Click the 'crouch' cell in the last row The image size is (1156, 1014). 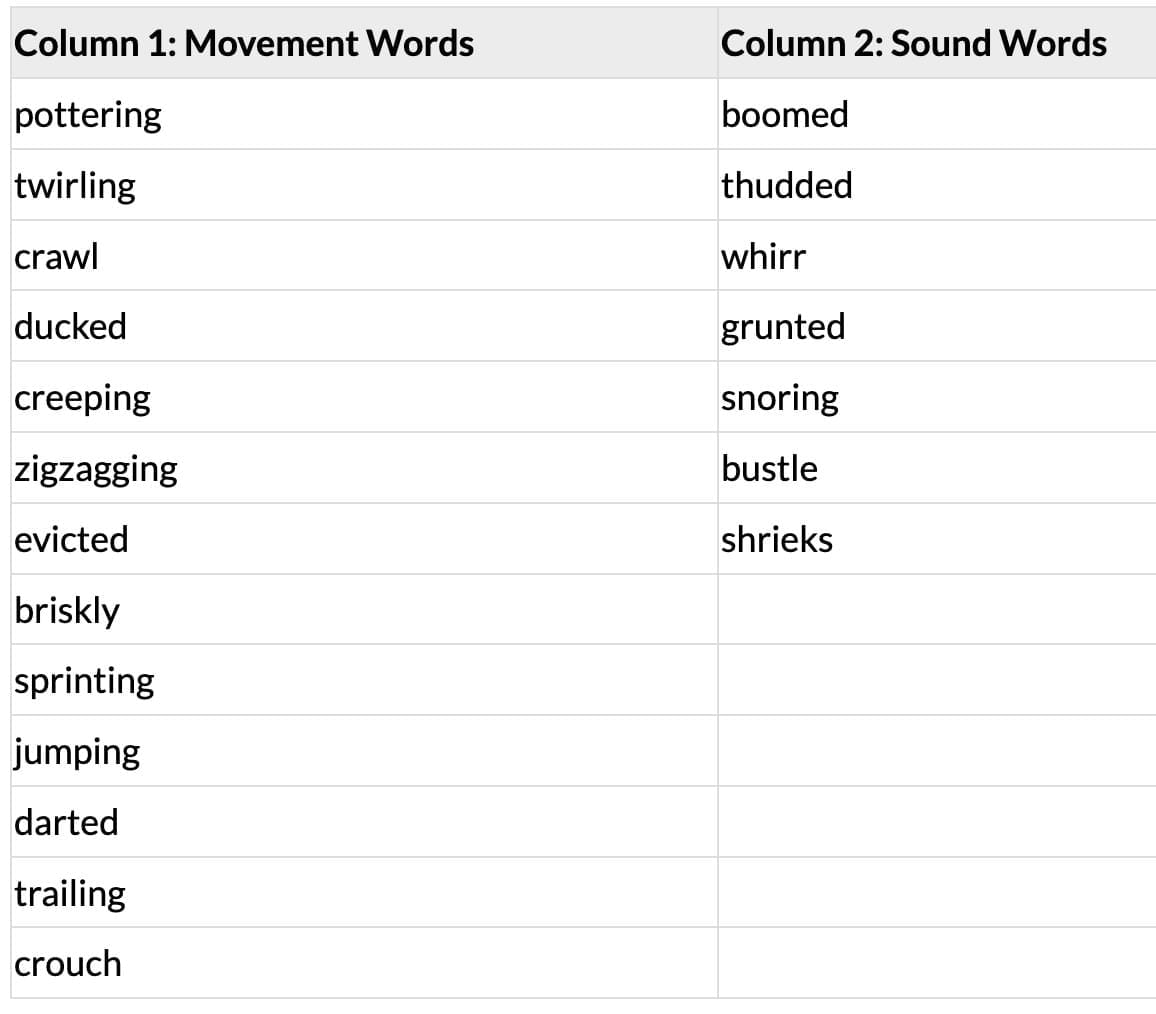click(68, 964)
